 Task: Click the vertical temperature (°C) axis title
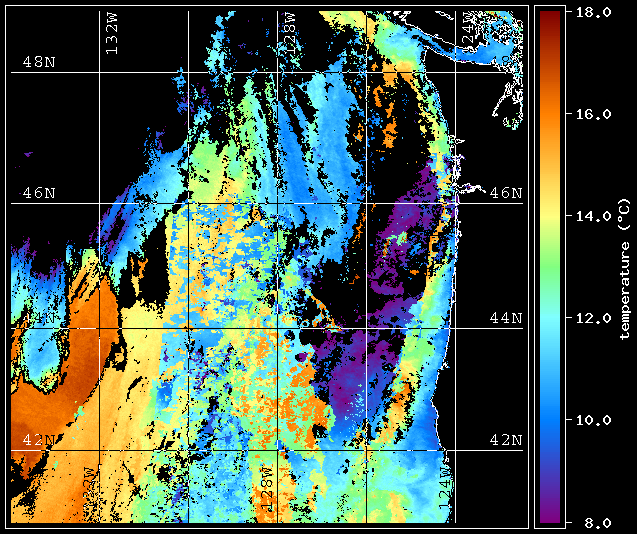pos(623,267)
